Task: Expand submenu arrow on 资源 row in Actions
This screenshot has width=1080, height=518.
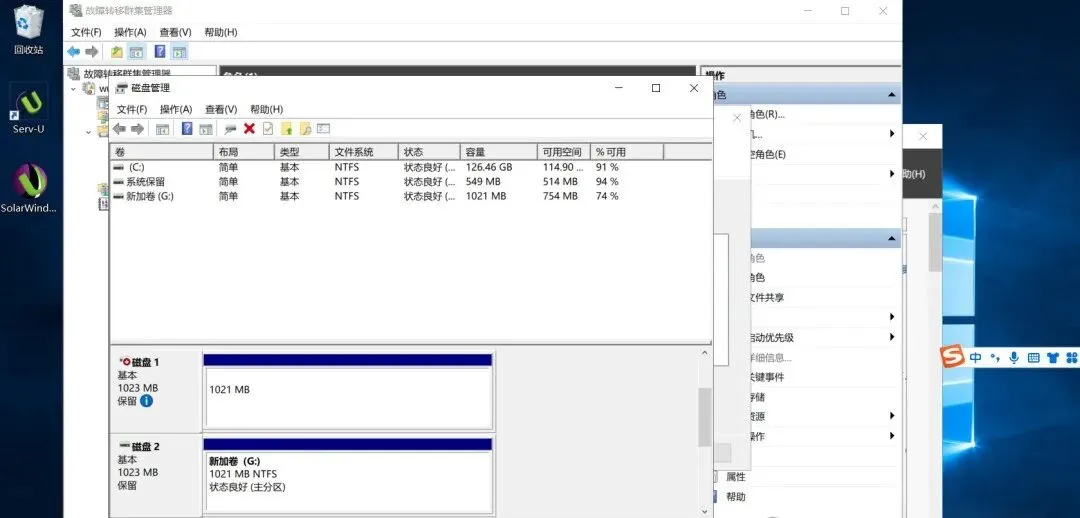Action: pyautogui.click(x=892, y=416)
